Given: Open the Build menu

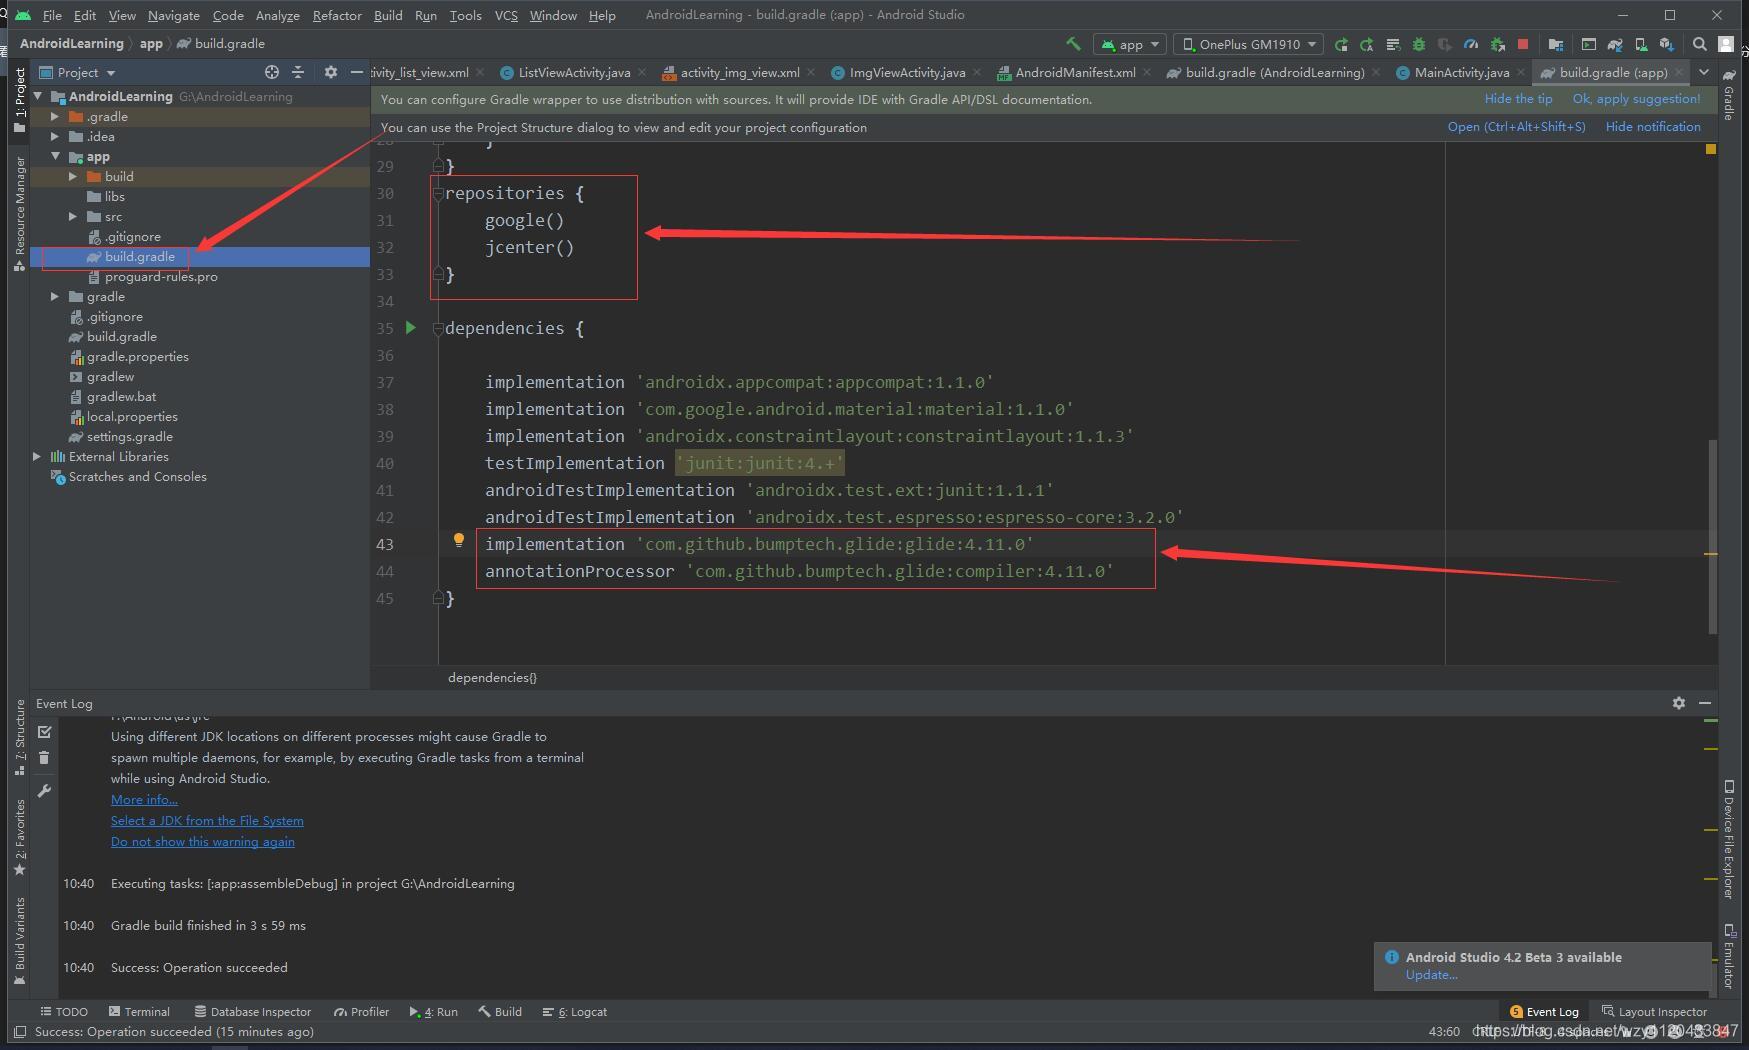Looking at the screenshot, I should click(x=388, y=15).
